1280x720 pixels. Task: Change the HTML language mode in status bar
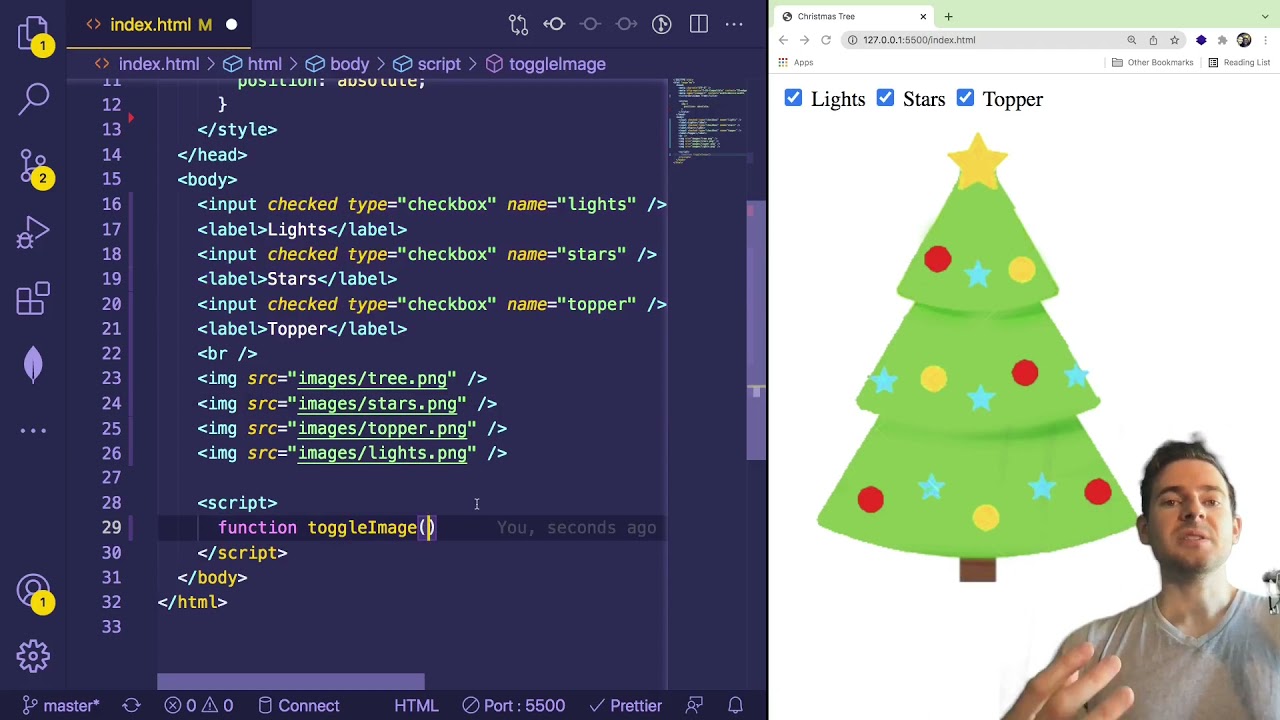click(x=416, y=706)
